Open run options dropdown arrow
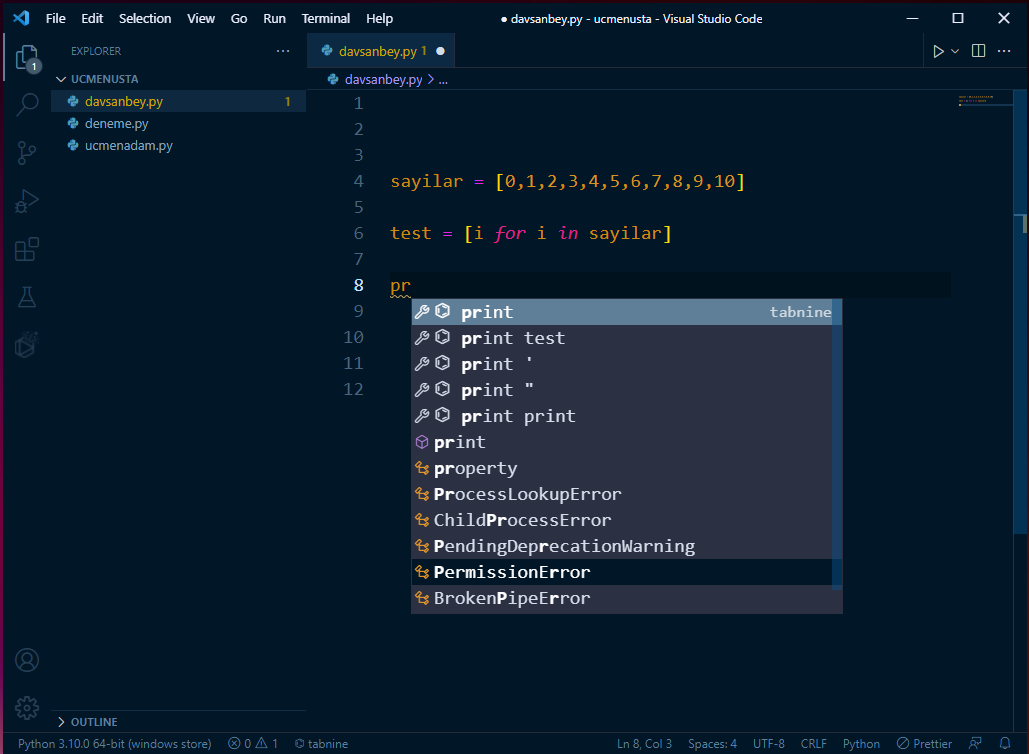The image size is (1029, 754). pos(955,51)
